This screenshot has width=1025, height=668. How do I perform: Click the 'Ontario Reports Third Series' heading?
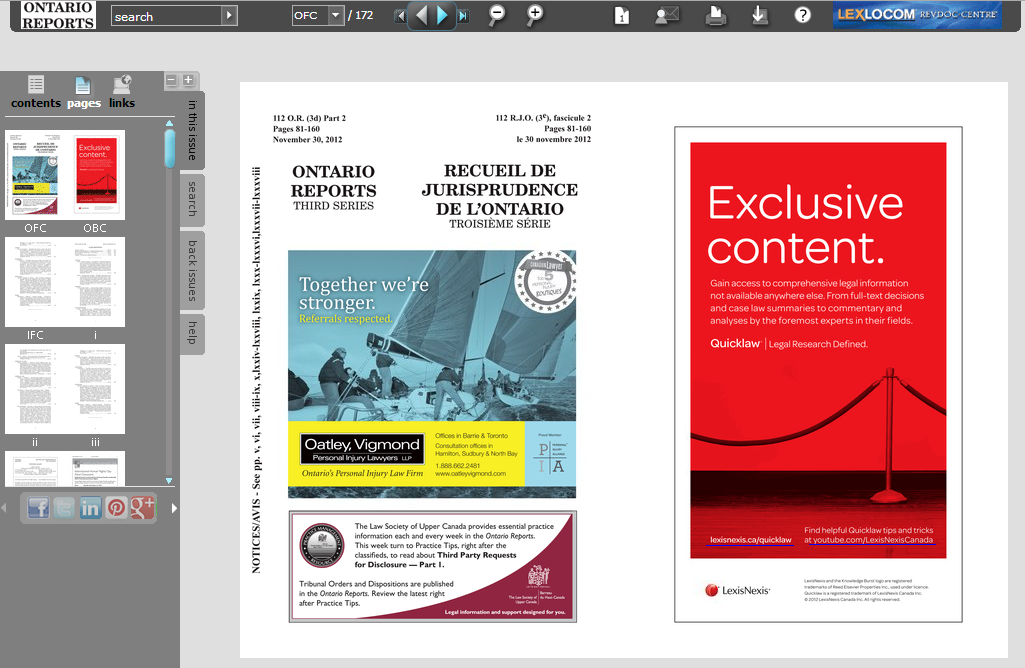tap(333, 188)
